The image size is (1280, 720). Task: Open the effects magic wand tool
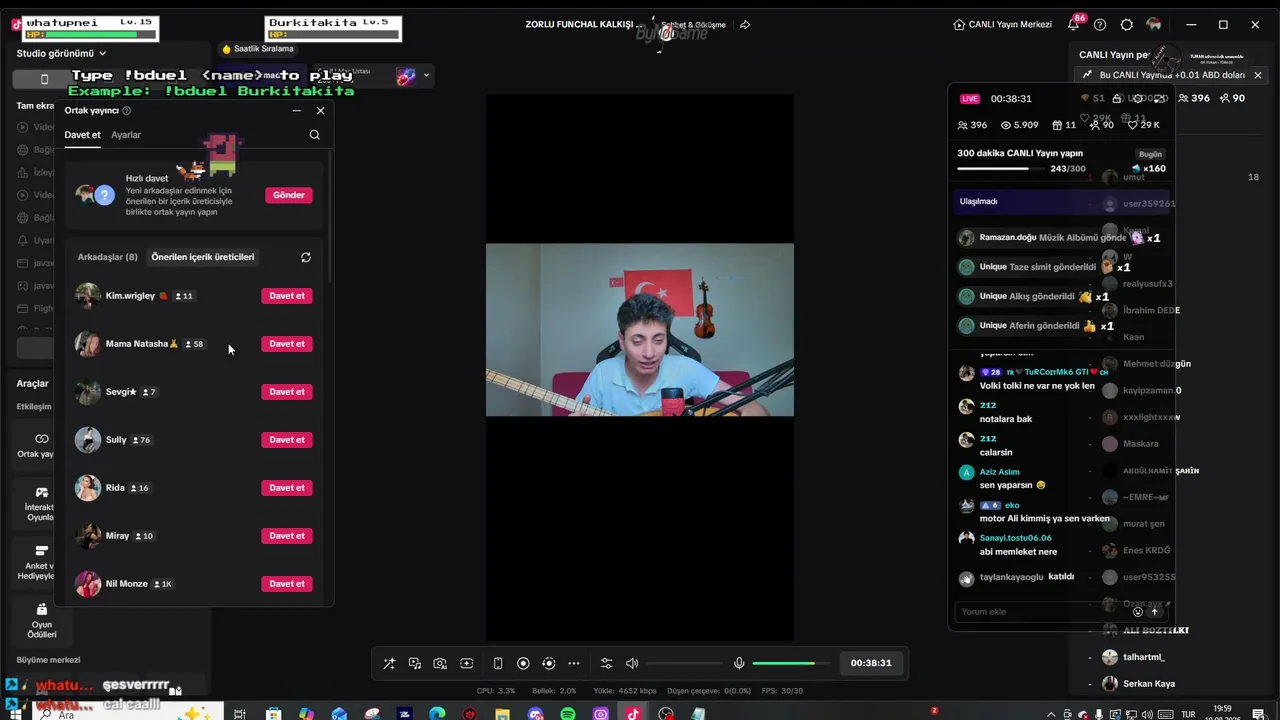tap(389, 663)
